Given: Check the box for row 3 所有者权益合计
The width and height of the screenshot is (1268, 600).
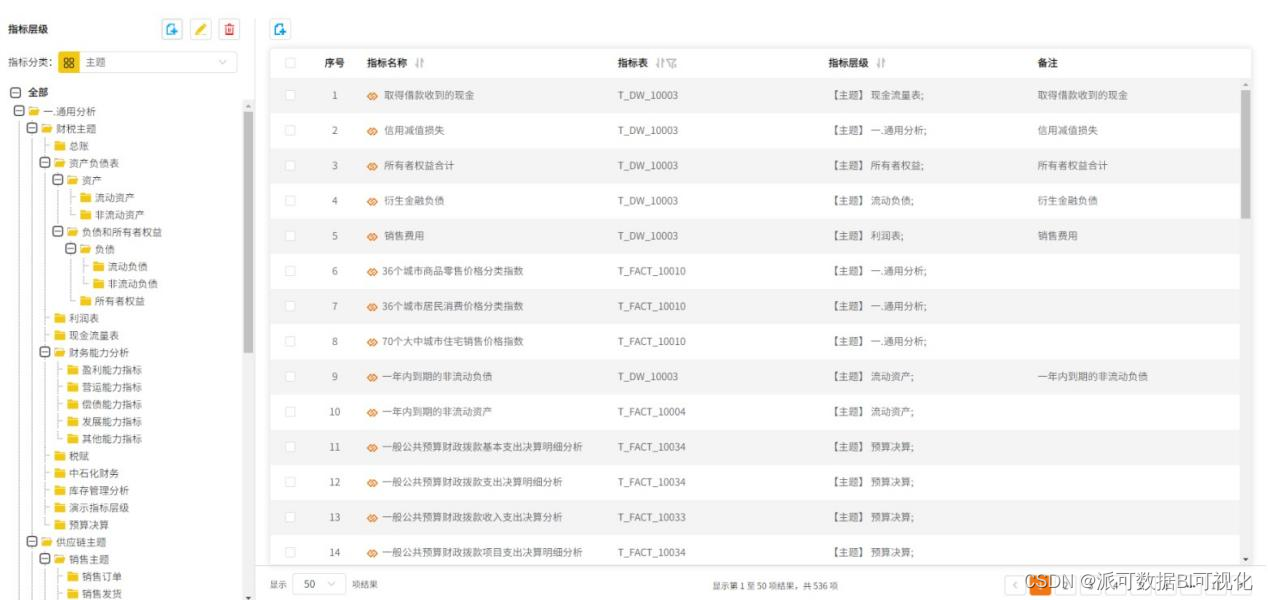Looking at the screenshot, I should click(290, 166).
